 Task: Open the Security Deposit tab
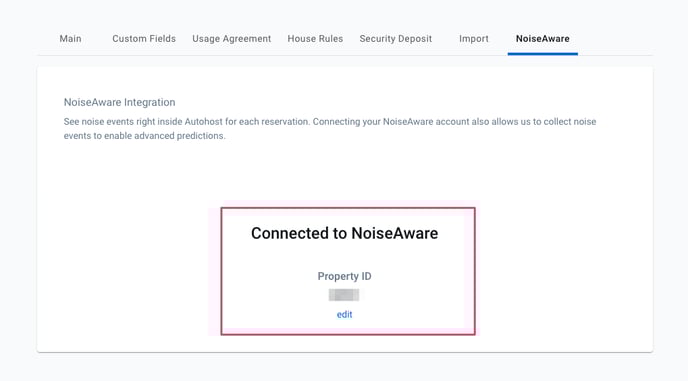pyautogui.click(x=396, y=39)
